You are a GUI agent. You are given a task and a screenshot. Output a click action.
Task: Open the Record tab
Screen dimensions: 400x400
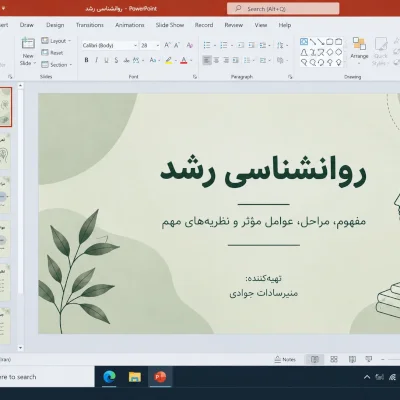204,25
